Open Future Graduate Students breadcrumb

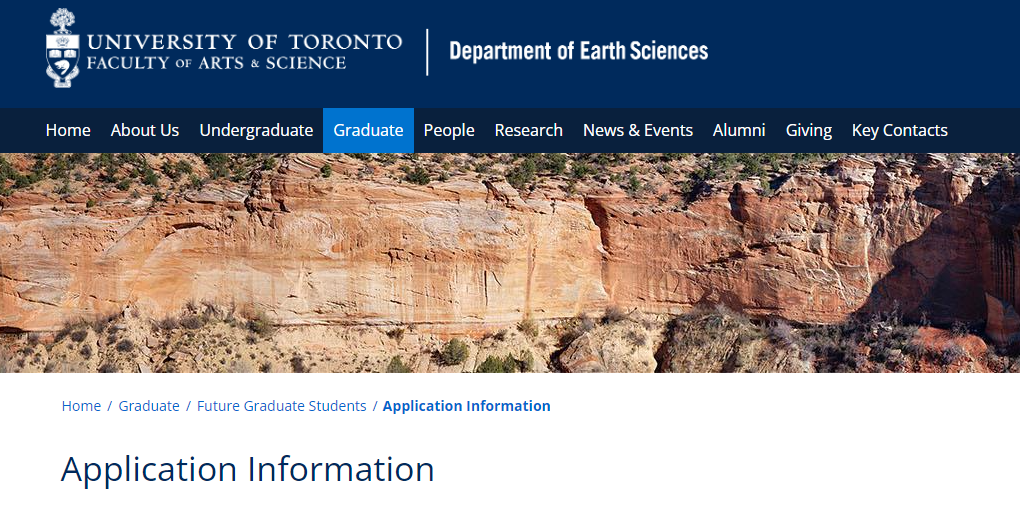pyautogui.click(x=282, y=406)
